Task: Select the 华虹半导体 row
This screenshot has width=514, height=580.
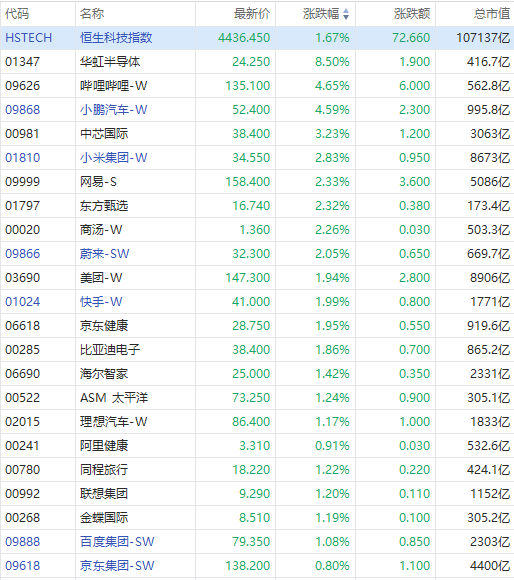Action: pos(257,62)
